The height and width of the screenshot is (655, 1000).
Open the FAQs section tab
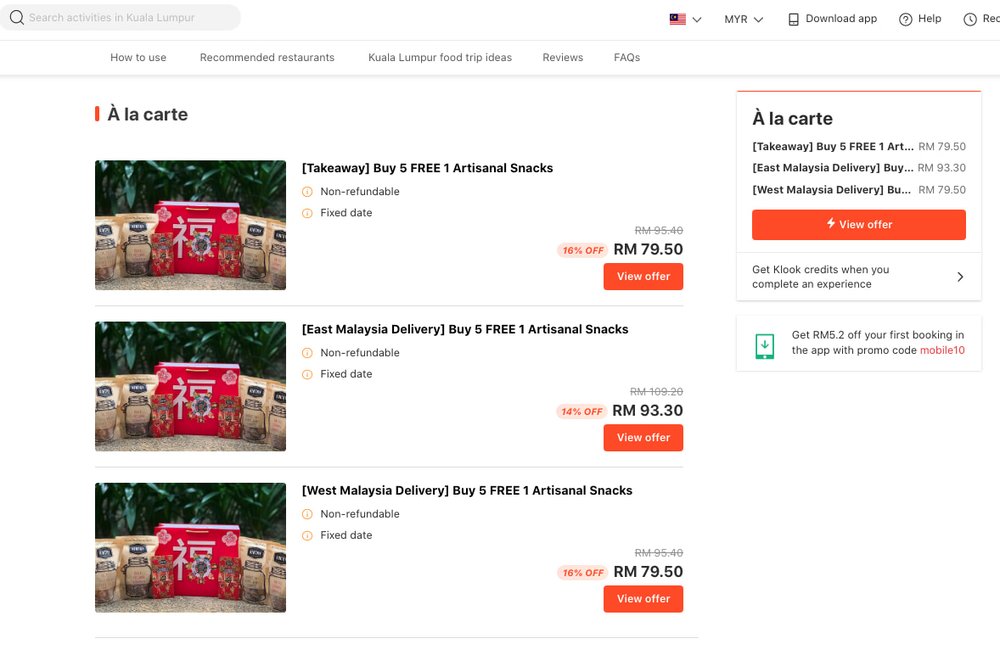(x=627, y=57)
